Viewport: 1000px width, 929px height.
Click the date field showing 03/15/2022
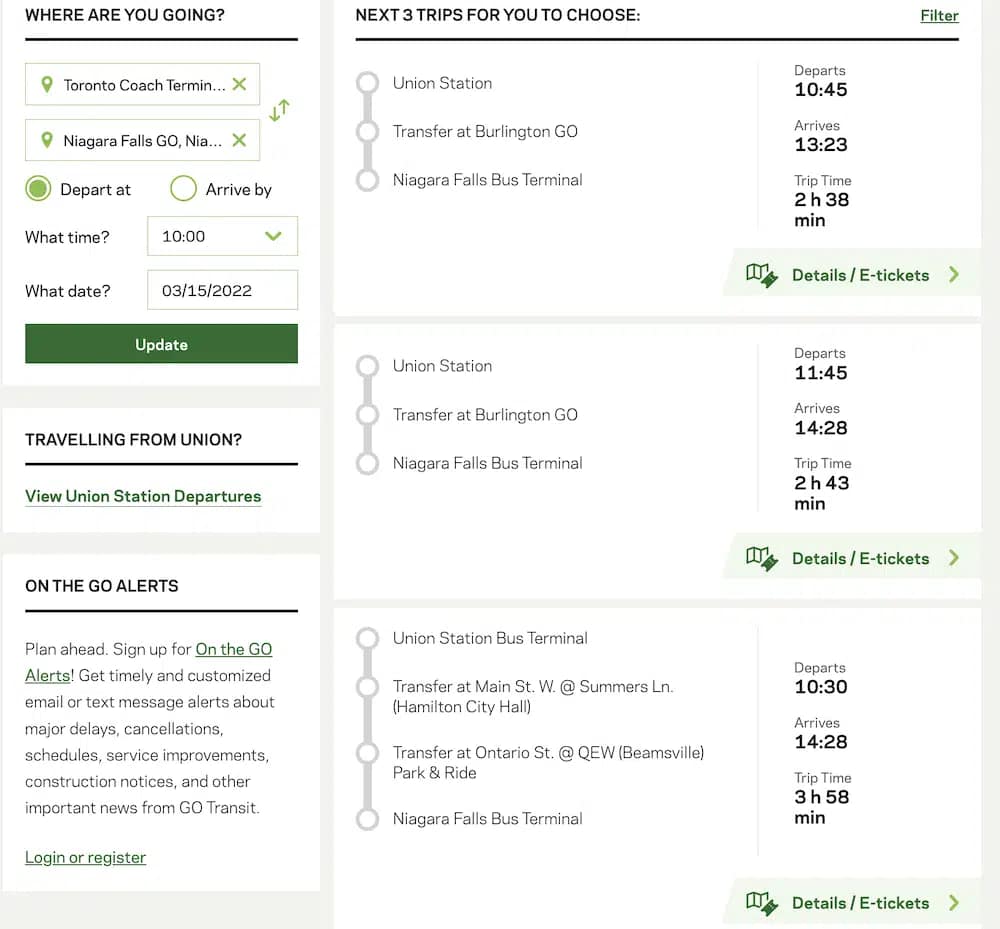[x=222, y=290]
